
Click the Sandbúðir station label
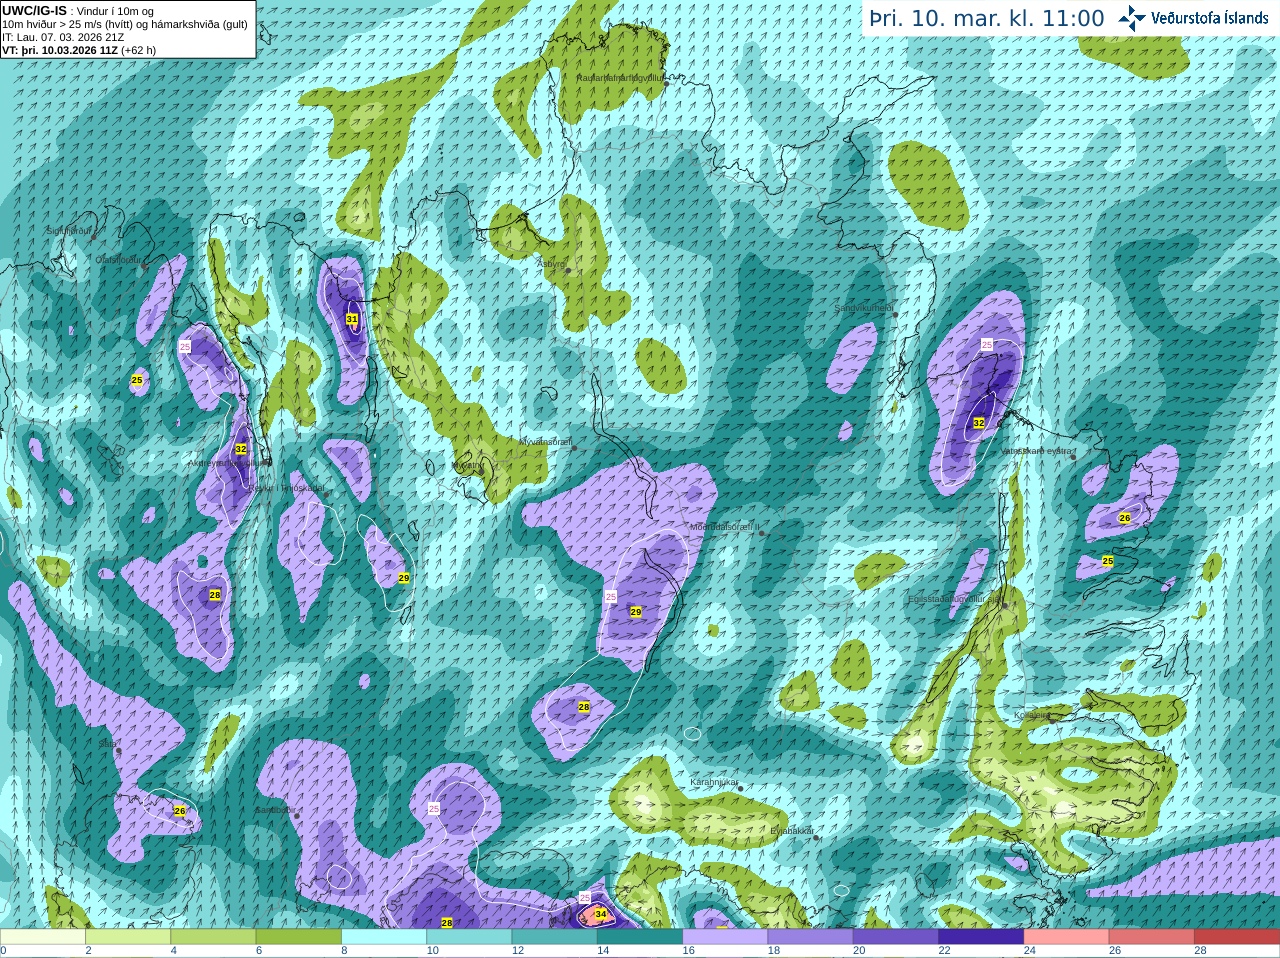pos(275,810)
